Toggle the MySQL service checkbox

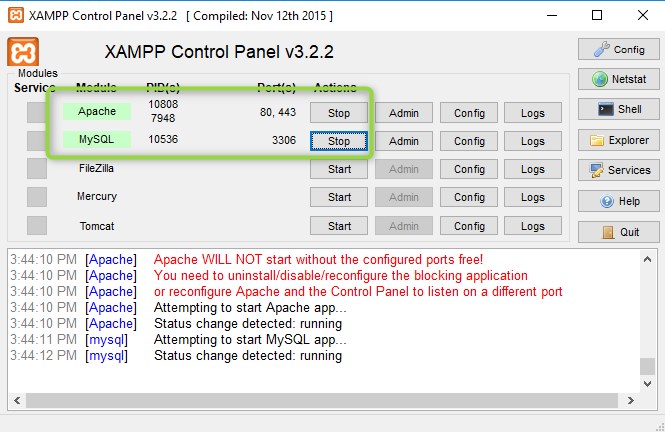point(37,140)
